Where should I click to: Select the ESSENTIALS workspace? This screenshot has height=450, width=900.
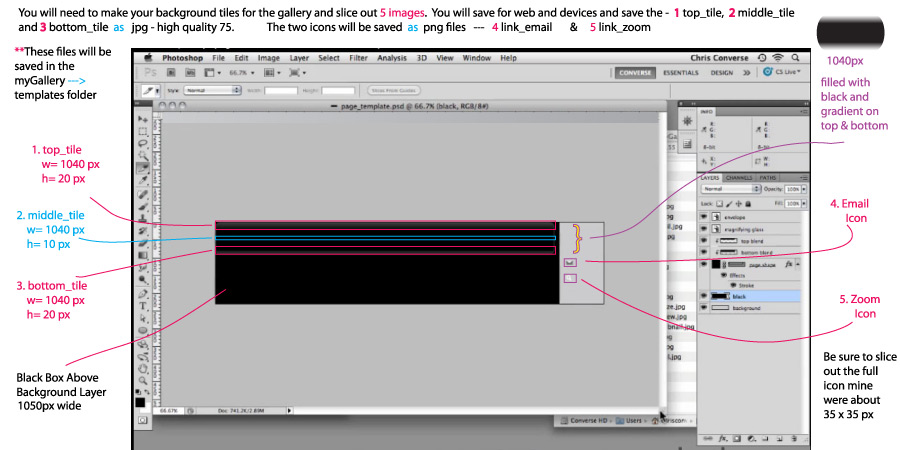point(681,73)
